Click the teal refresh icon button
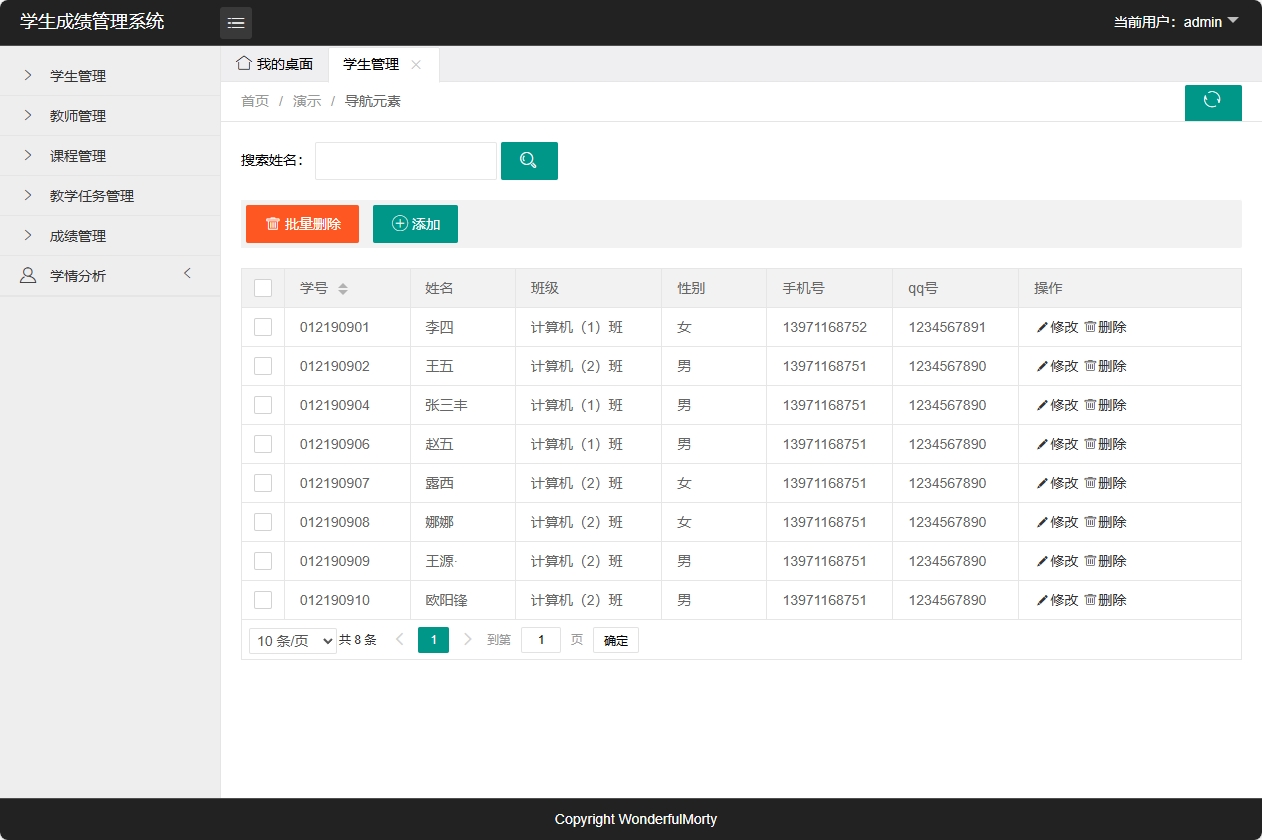 pyautogui.click(x=1213, y=102)
